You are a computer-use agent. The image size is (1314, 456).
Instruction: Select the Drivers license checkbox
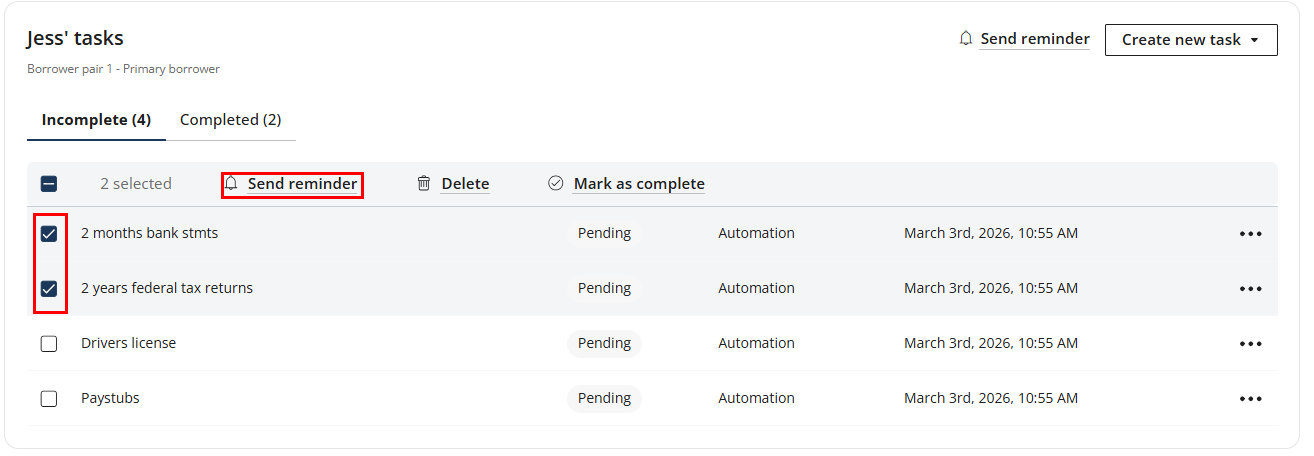(x=49, y=344)
